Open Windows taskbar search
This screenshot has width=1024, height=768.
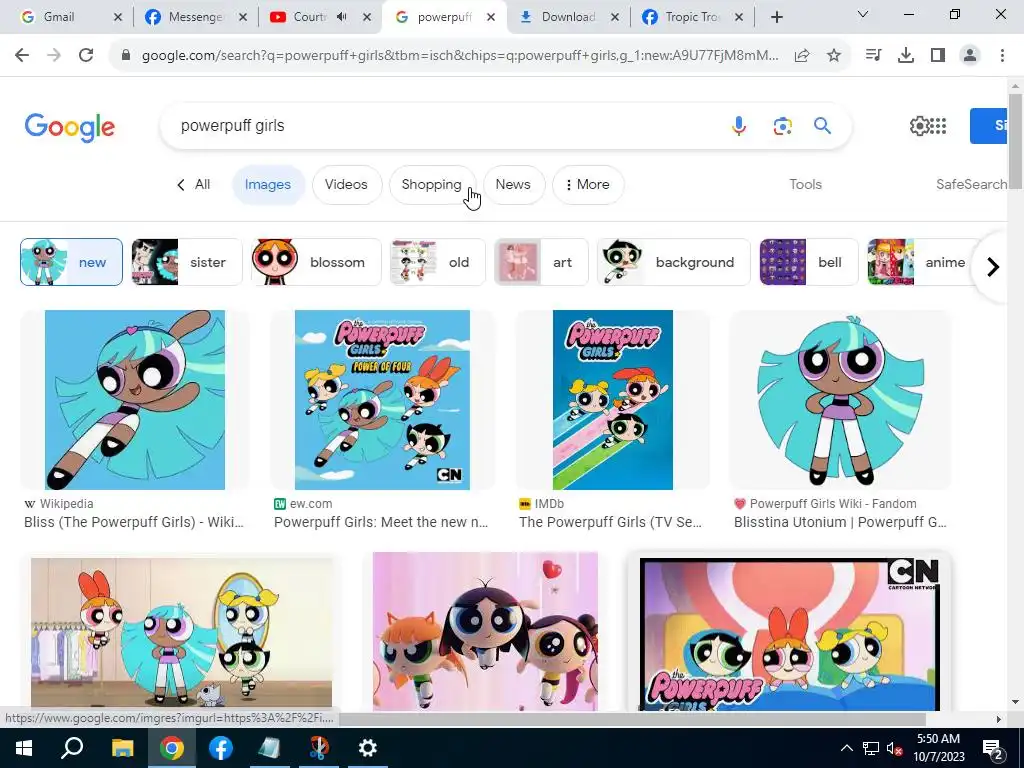click(x=72, y=748)
